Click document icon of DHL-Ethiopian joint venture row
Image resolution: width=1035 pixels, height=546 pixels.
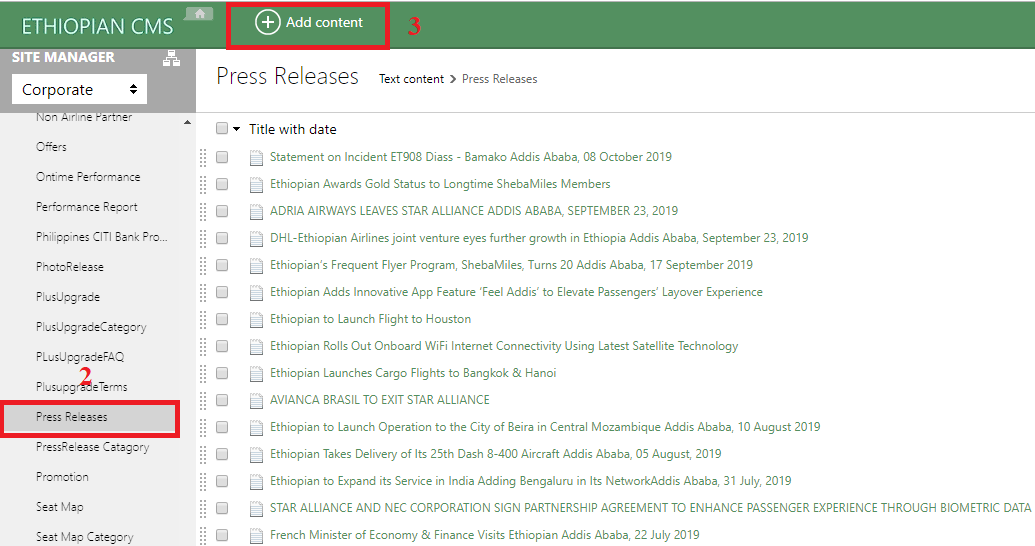pos(256,239)
